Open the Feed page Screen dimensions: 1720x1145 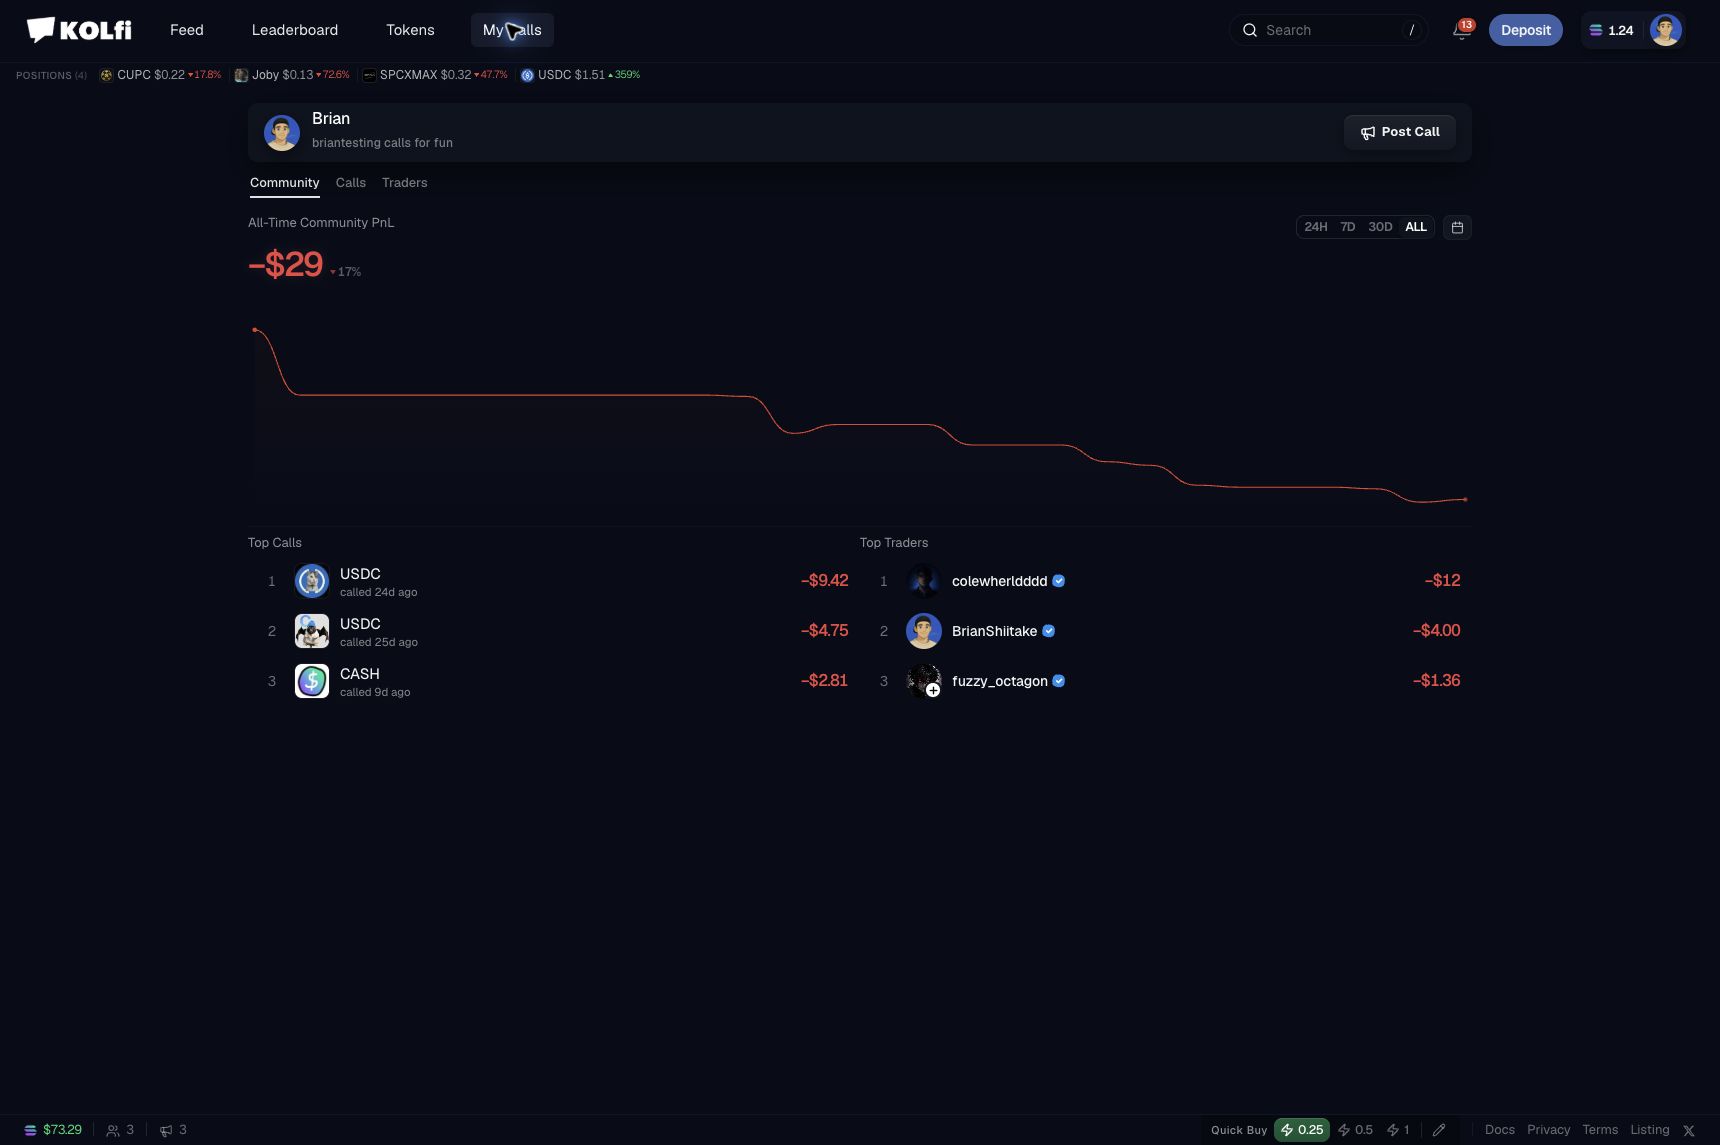click(187, 30)
